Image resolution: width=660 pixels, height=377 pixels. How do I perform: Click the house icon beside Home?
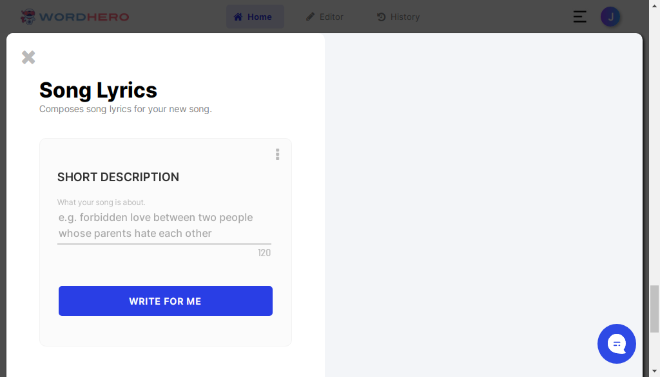238,17
